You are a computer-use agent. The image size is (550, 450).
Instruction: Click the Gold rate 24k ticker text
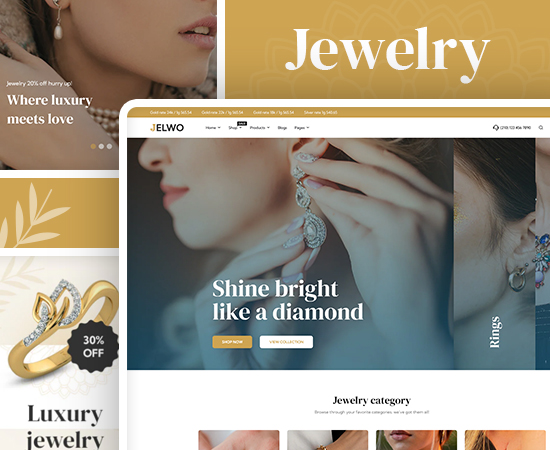(x=171, y=113)
